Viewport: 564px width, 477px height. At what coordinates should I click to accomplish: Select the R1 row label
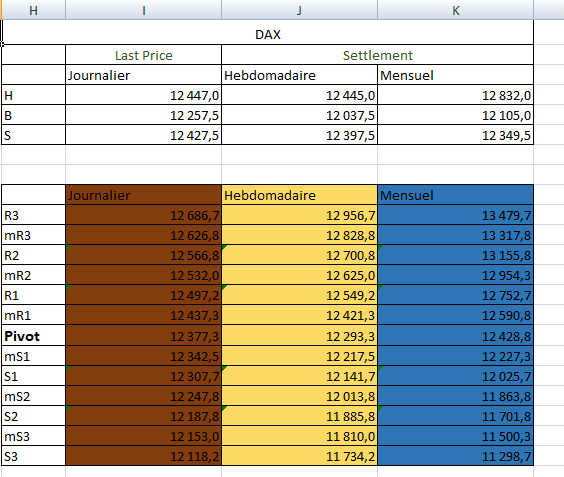pos(33,295)
